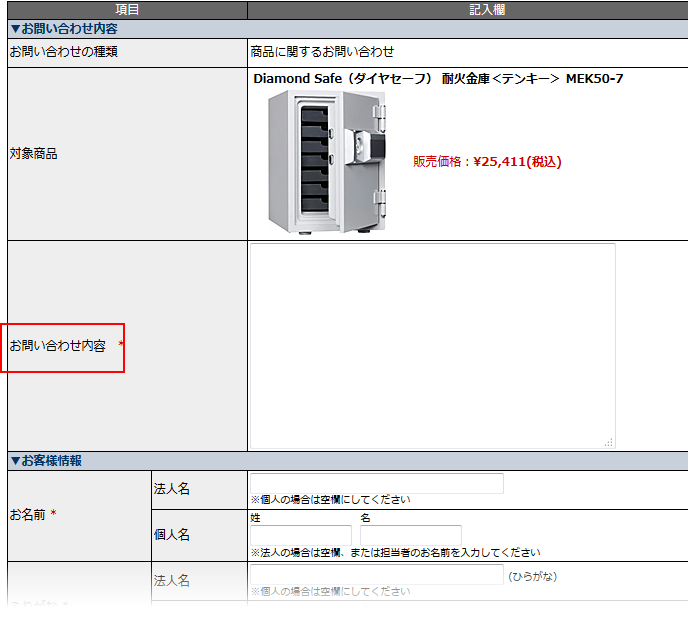Click note ※個人の場合は空欄にしてください under company name
Viewport: 688px width, 618px height.
pyautogui.click(x=330, y=499)
